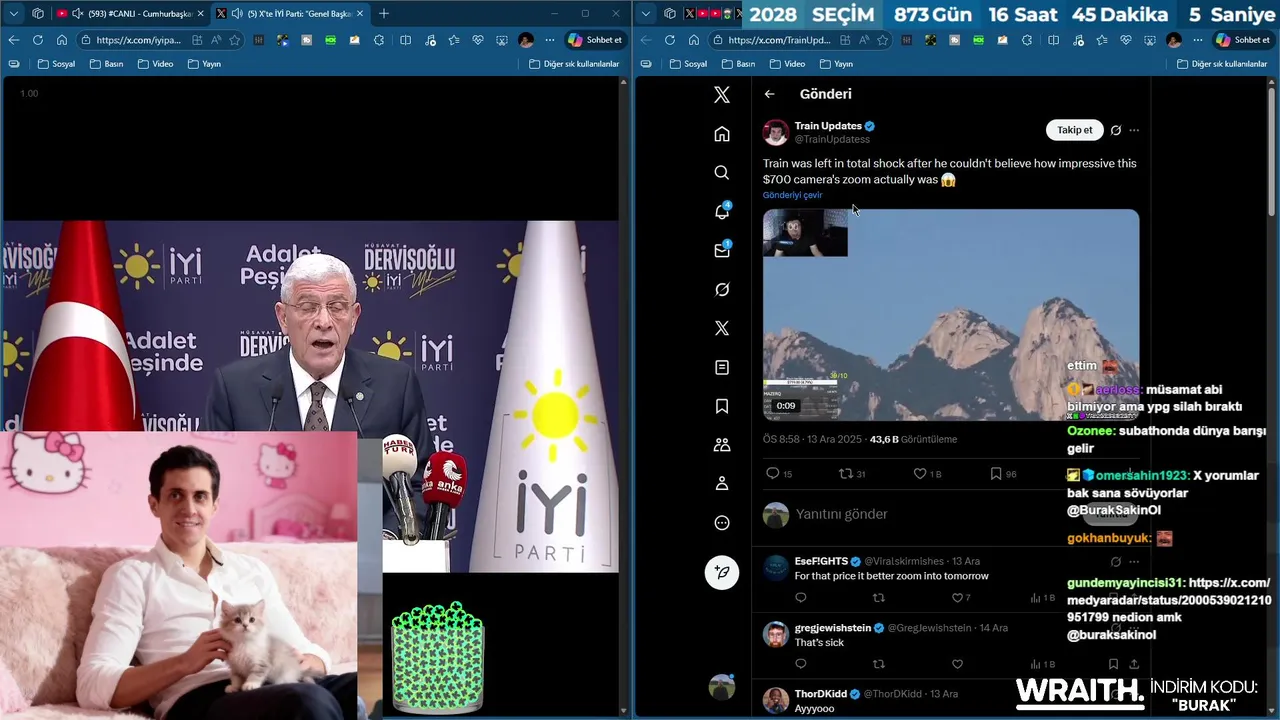Open workspaces icon in left browser tab bar
This screenshot has height=720, width=1280.
(38, 14)
